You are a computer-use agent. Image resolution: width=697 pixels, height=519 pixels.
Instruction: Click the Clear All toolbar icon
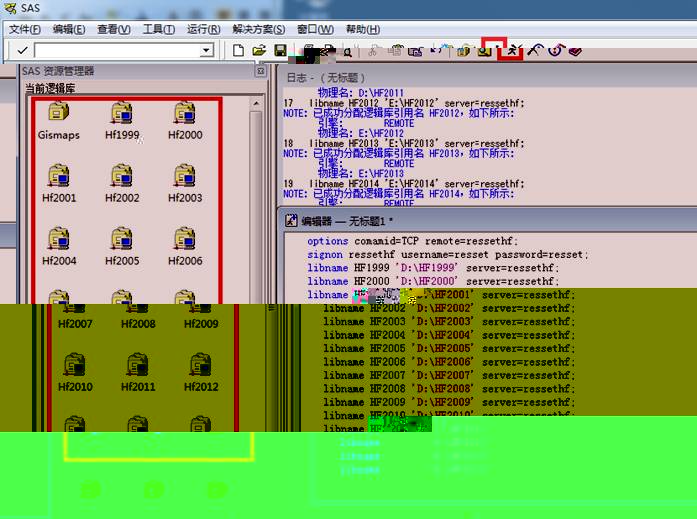coord(535,50)
